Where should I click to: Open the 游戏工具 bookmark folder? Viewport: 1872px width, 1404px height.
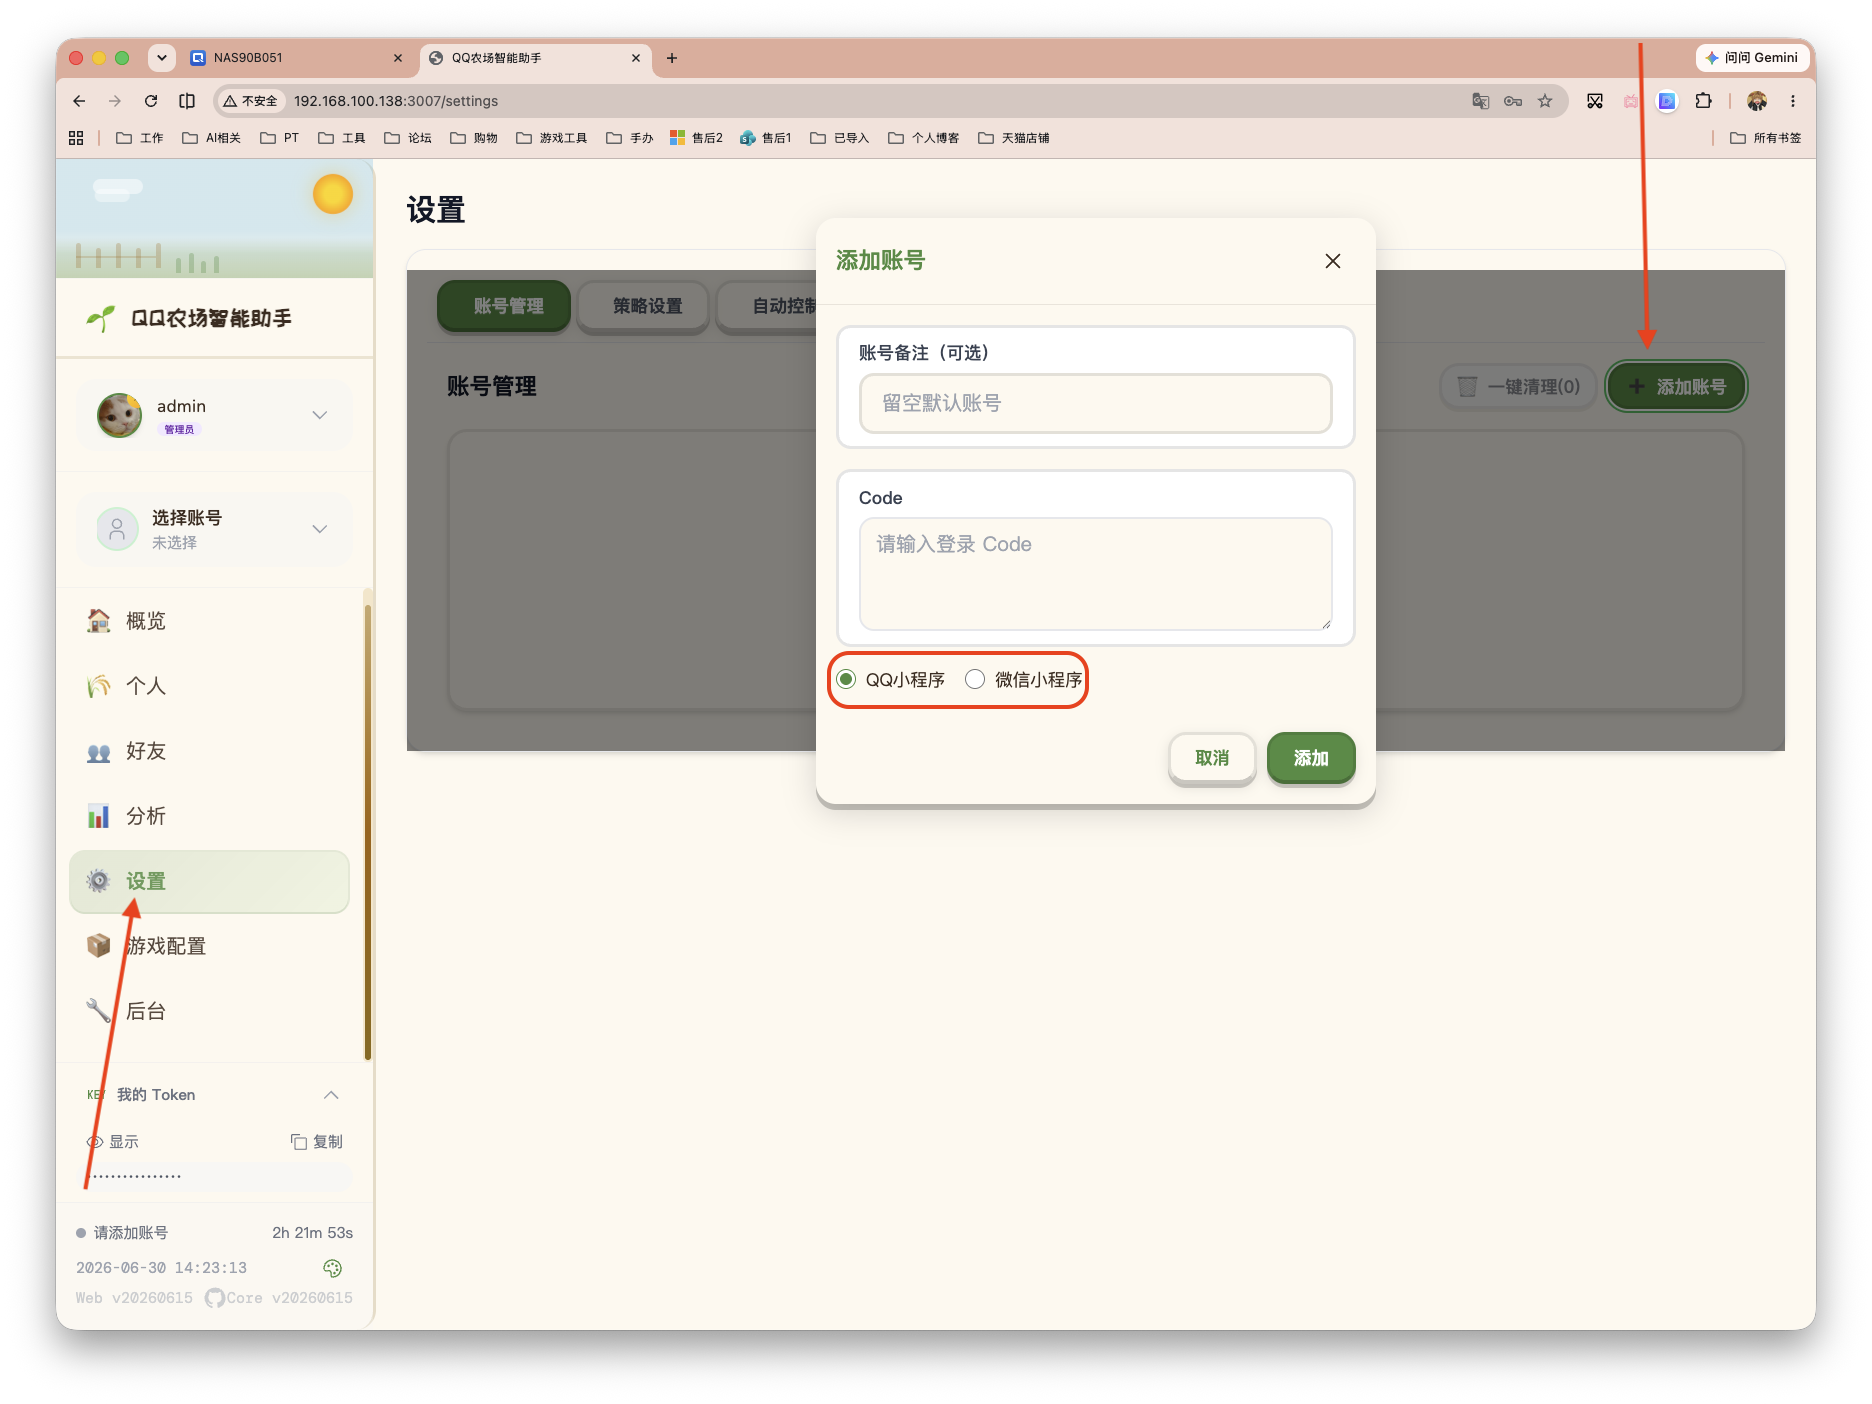pos(552,138)
